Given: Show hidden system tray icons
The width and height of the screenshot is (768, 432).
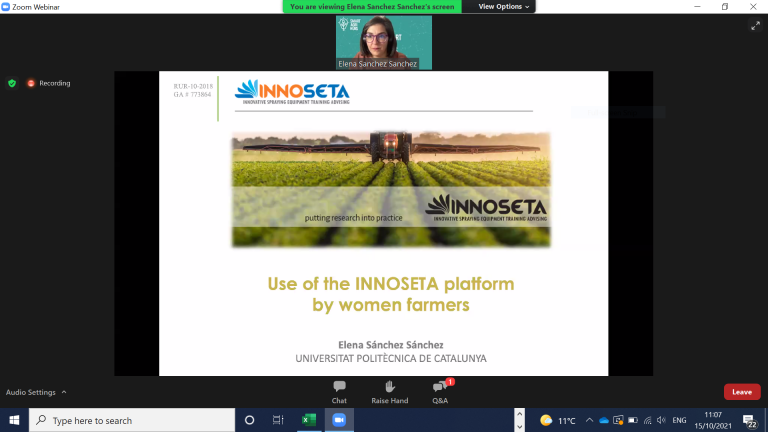Looking at the screenshot, I should pyautogui.click(x=590, y=420).
